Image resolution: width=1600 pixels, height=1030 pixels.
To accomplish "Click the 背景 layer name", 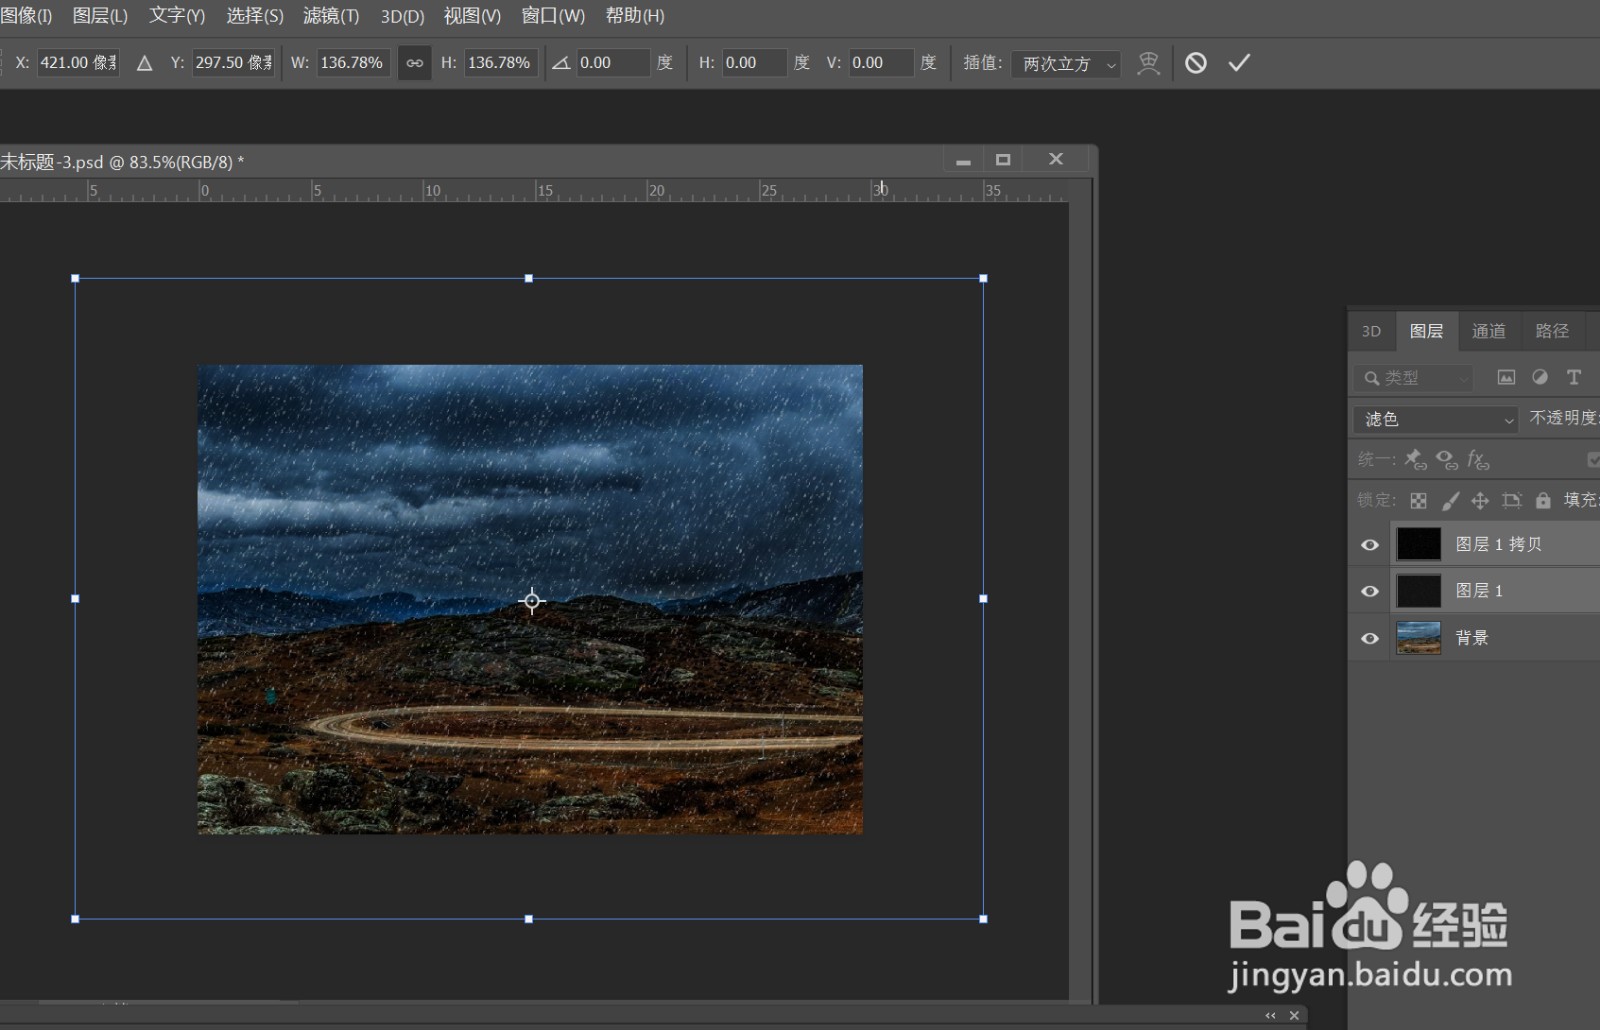I will point(1472,638).
